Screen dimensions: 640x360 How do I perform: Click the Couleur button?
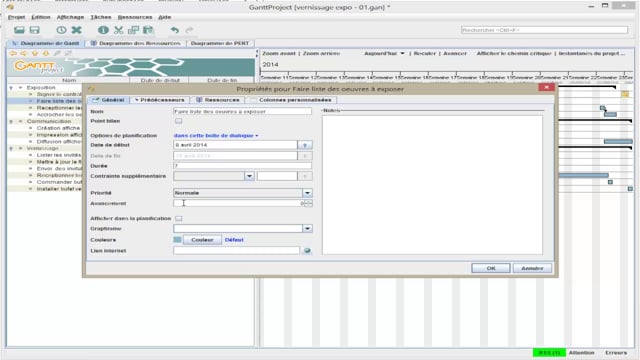click(202, 240)
